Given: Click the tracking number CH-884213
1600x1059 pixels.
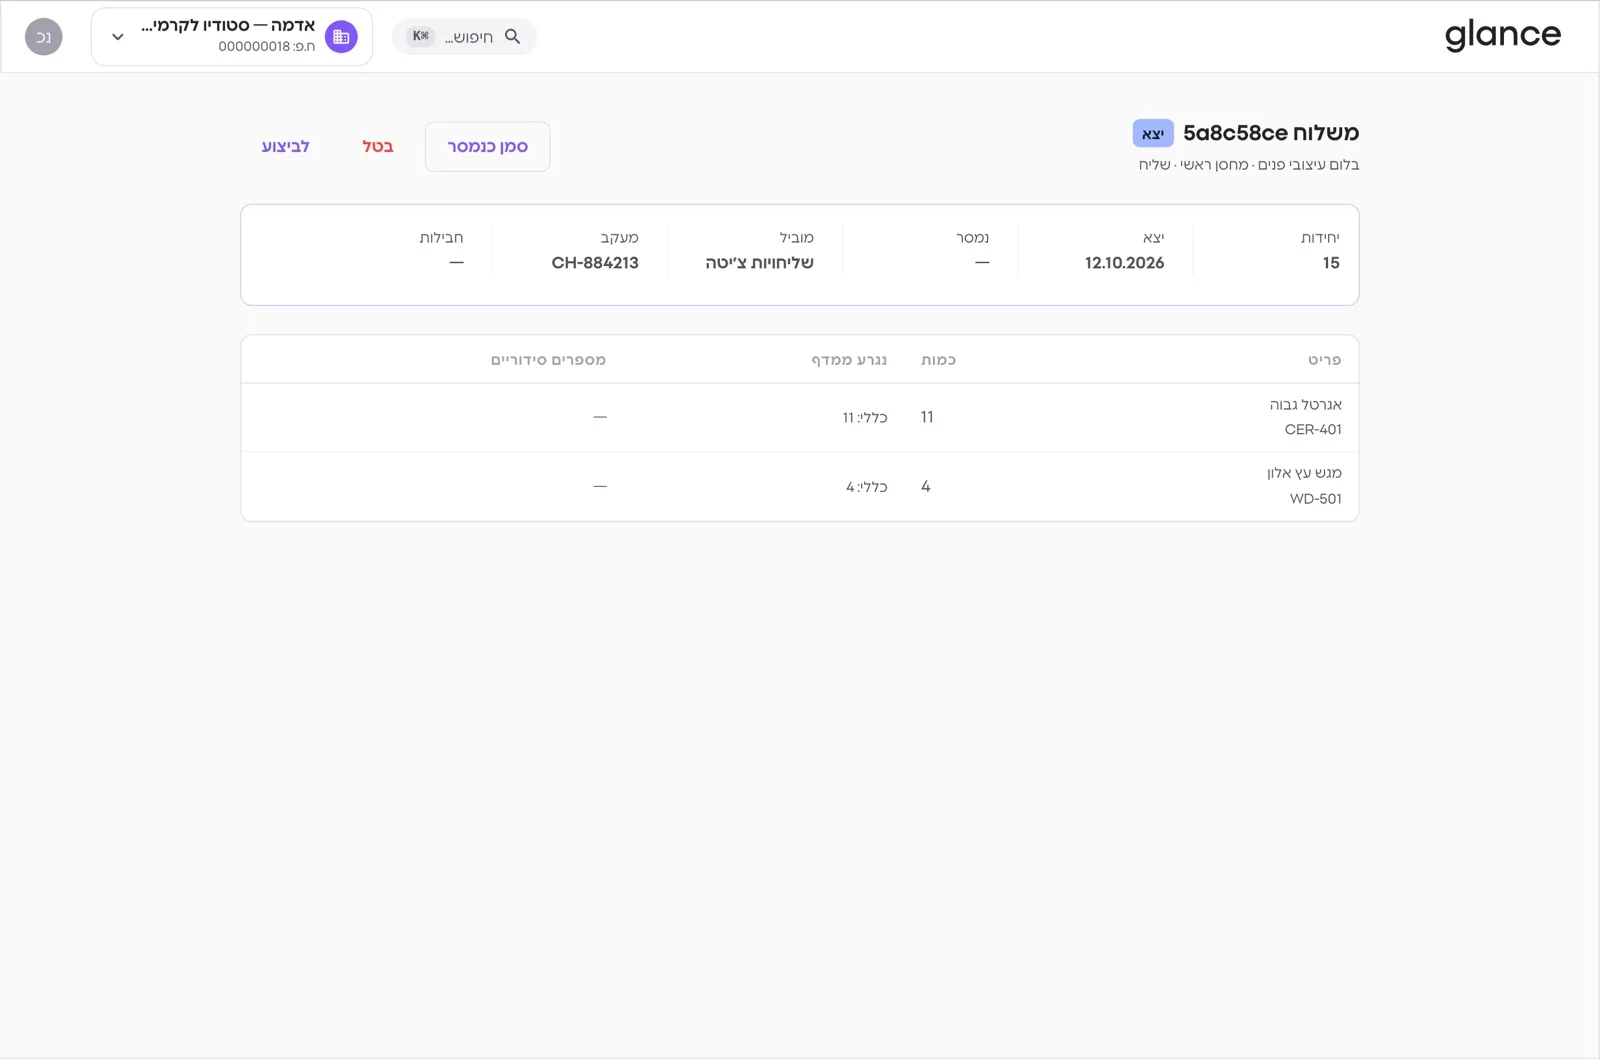Looking at the screenshot, I should click(595, 263).
